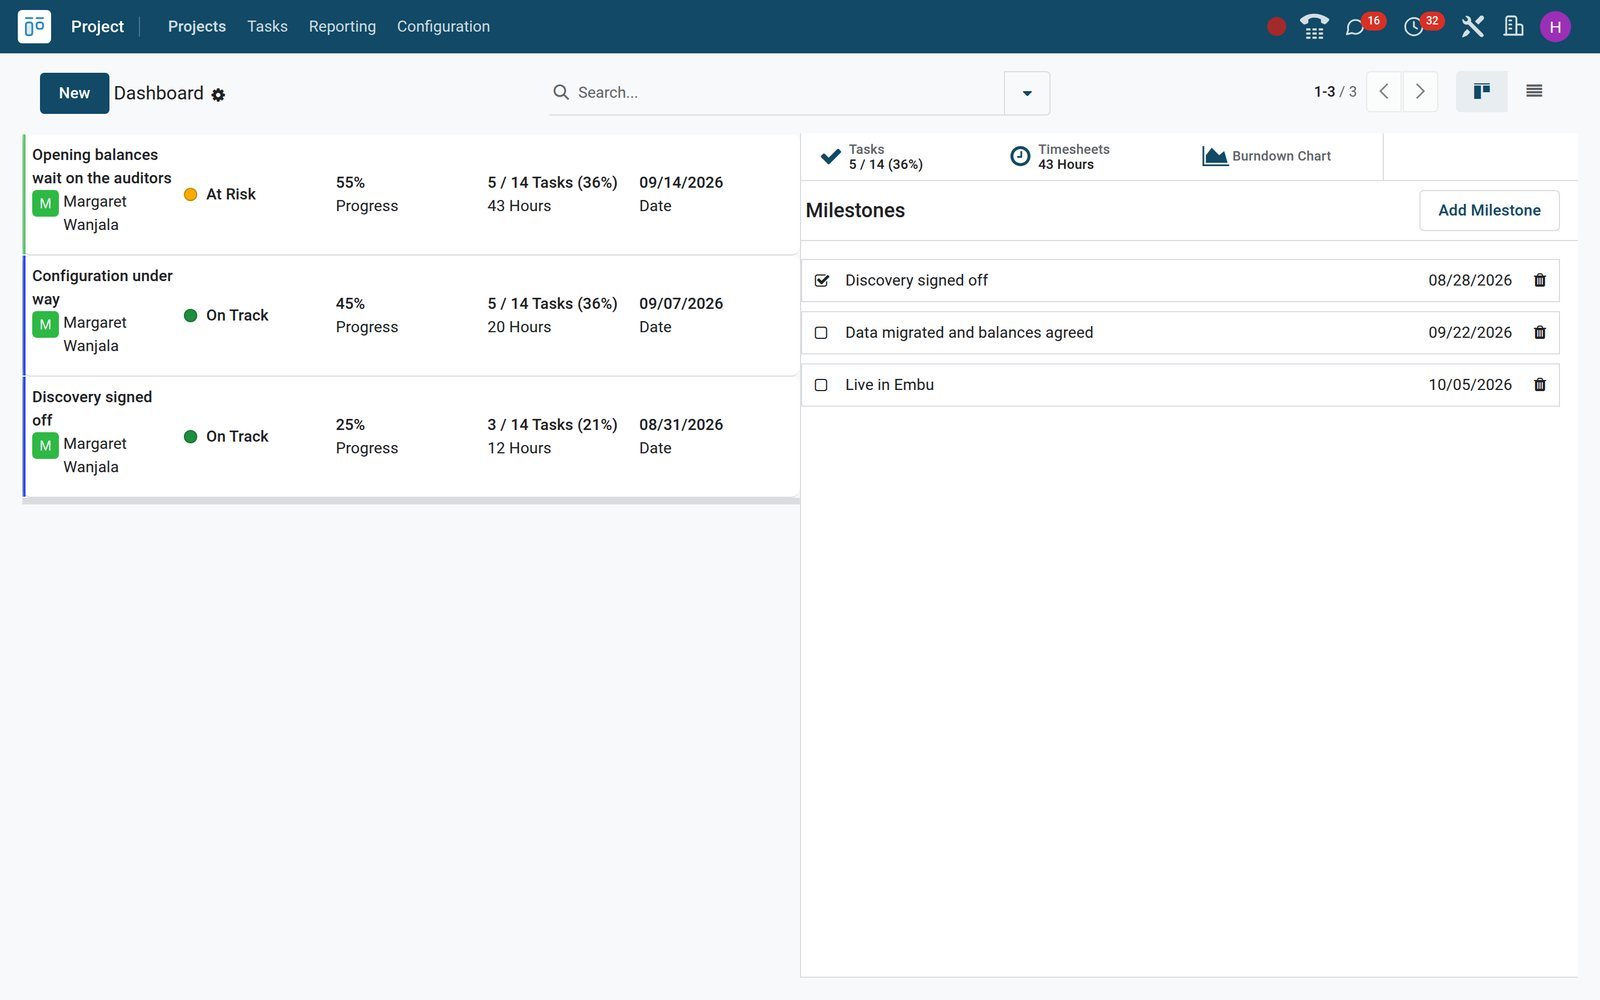Click Margaret Wanjala avatar on Opening balances update

[x=45, y=203]
